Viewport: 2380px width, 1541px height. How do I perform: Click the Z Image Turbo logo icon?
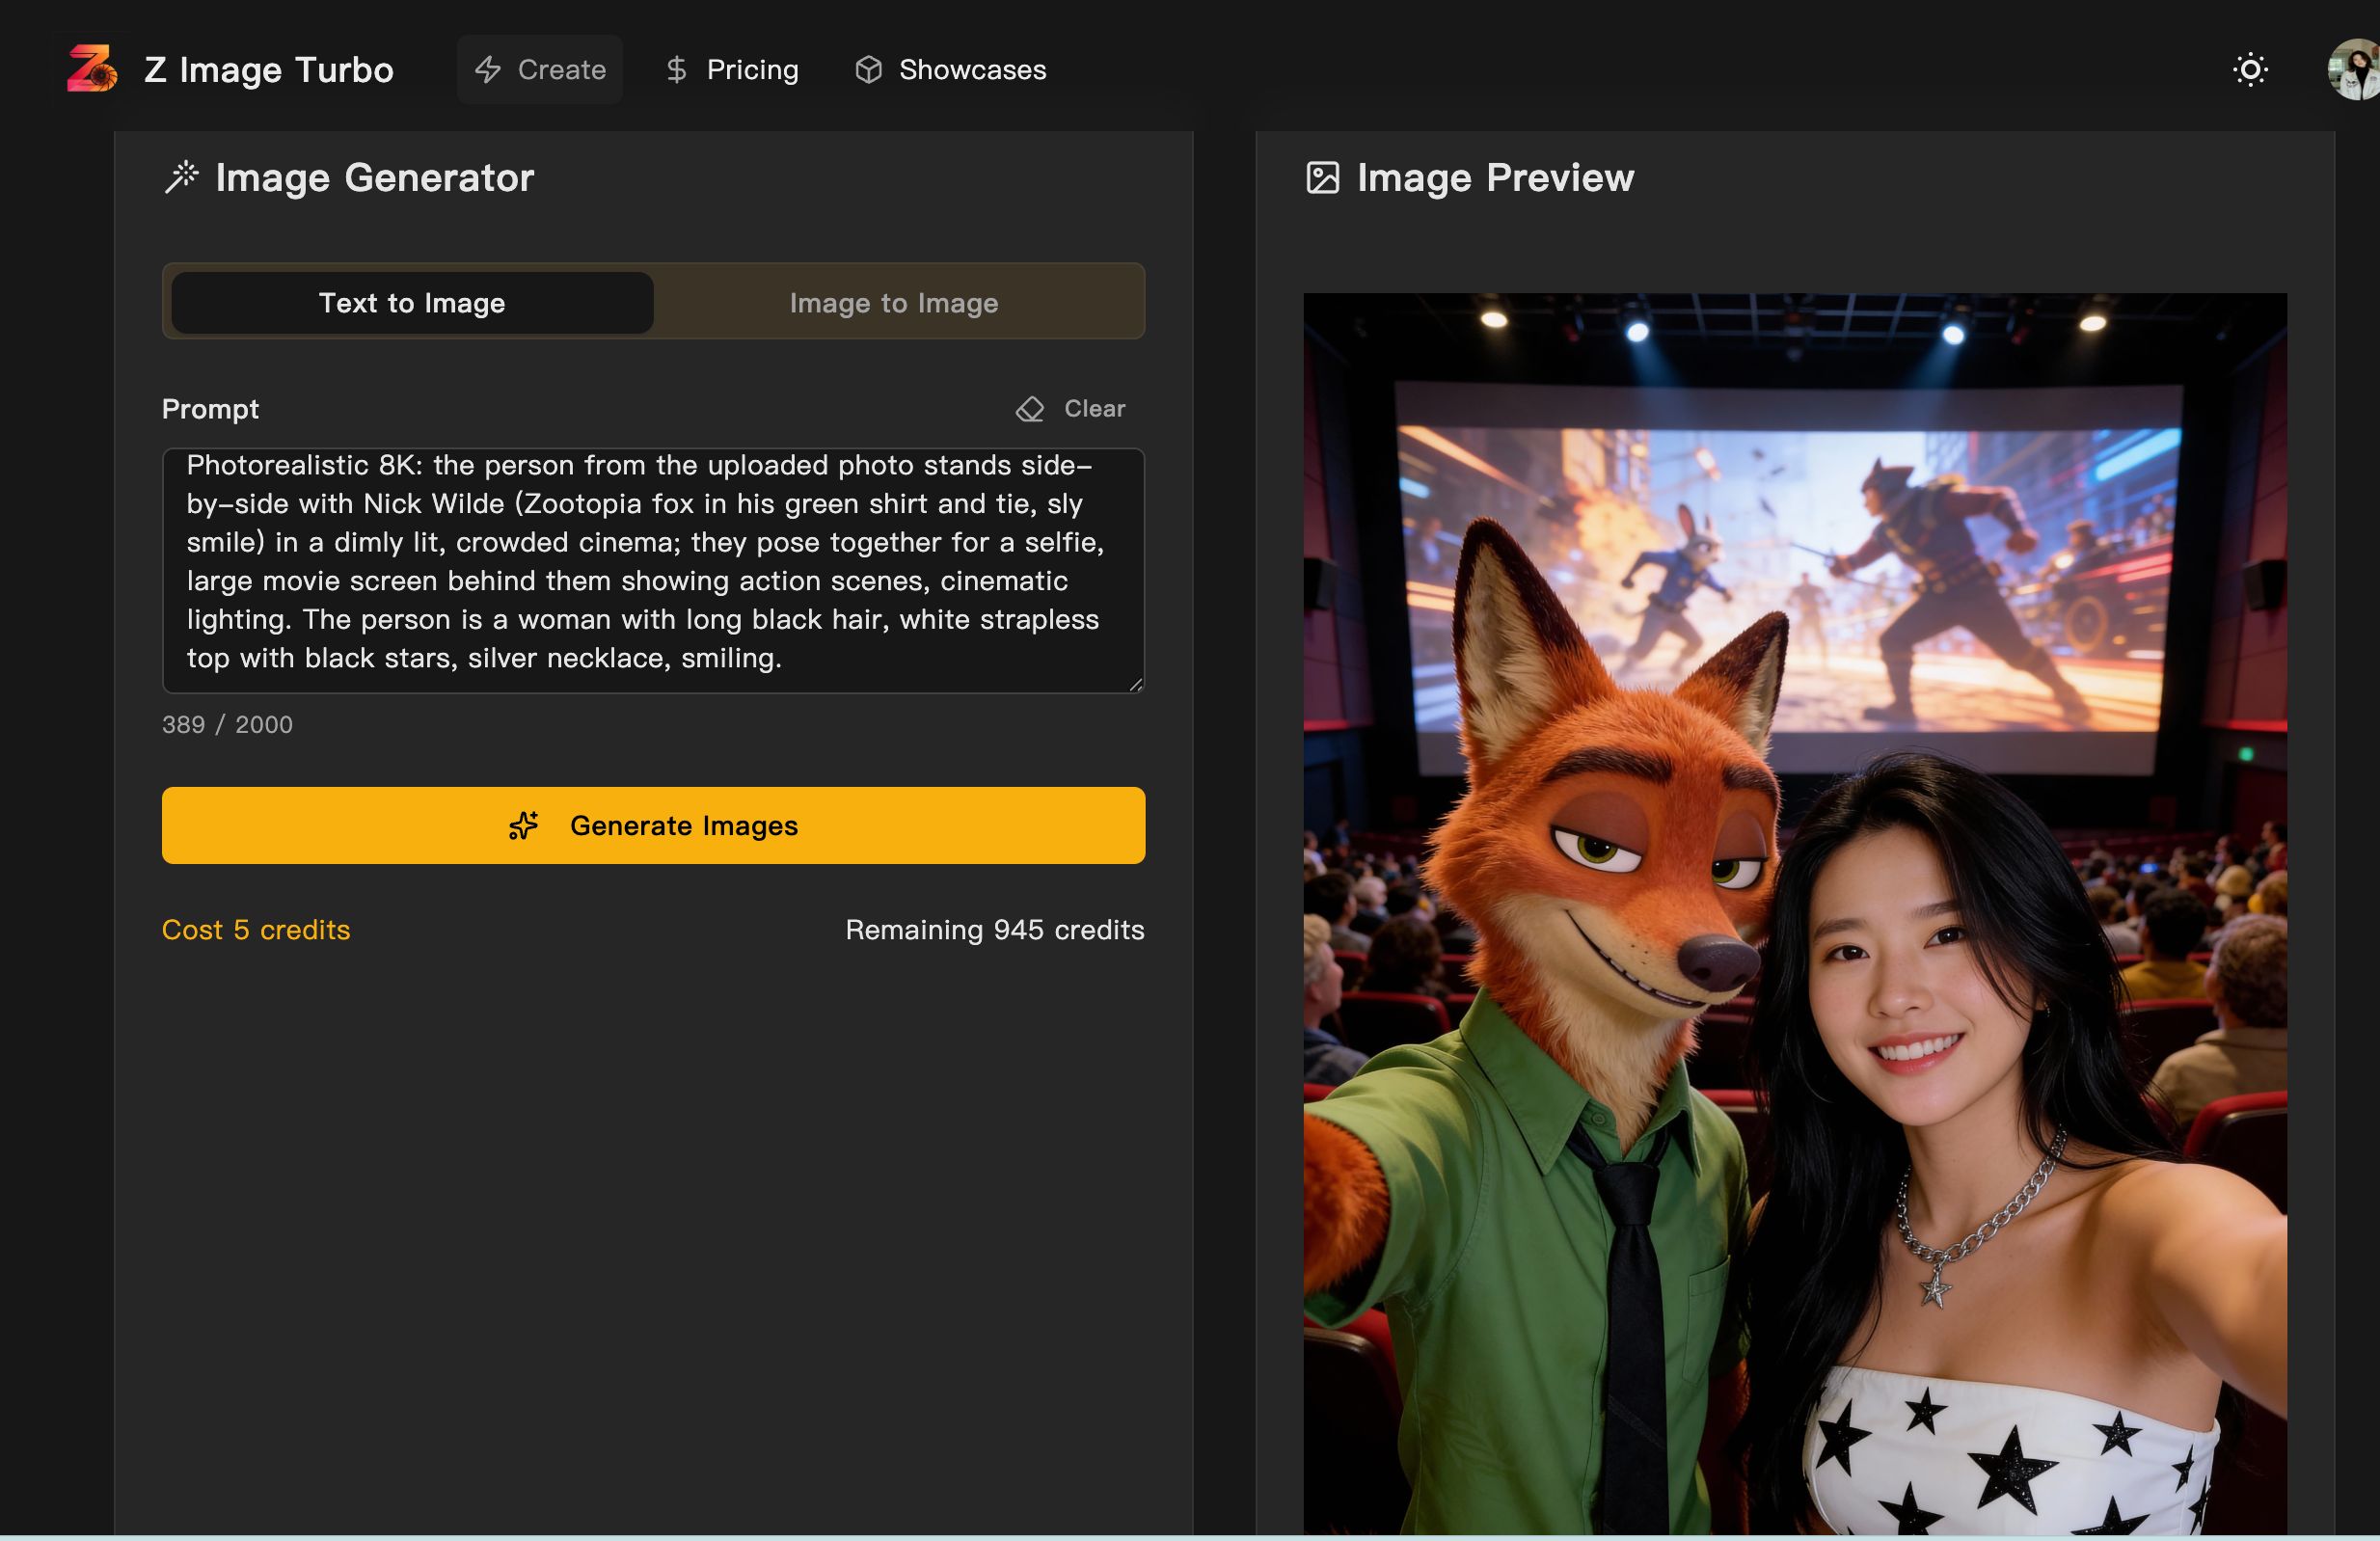[x=91, y=69]
